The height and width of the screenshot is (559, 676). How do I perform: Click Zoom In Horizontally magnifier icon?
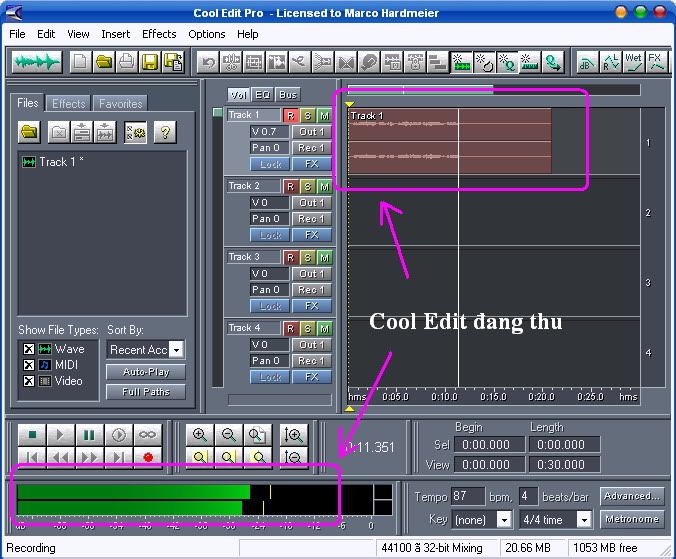click(200, 435)
